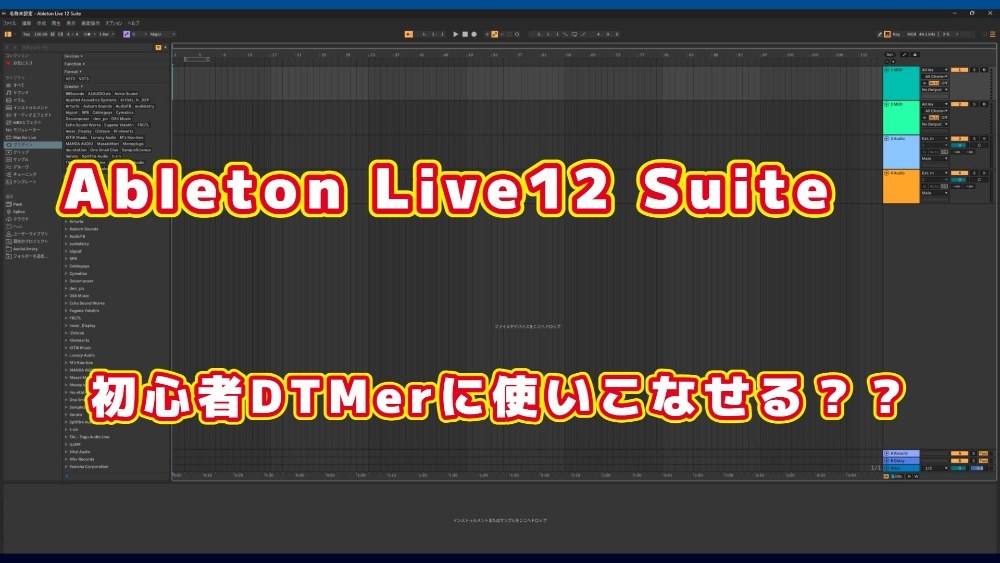Image resolution: width=1000 pixels, height=563 pixels.
Task: Open the 現在のプロジェクト place
Action: pyautogui.click(x=29, y=242)
